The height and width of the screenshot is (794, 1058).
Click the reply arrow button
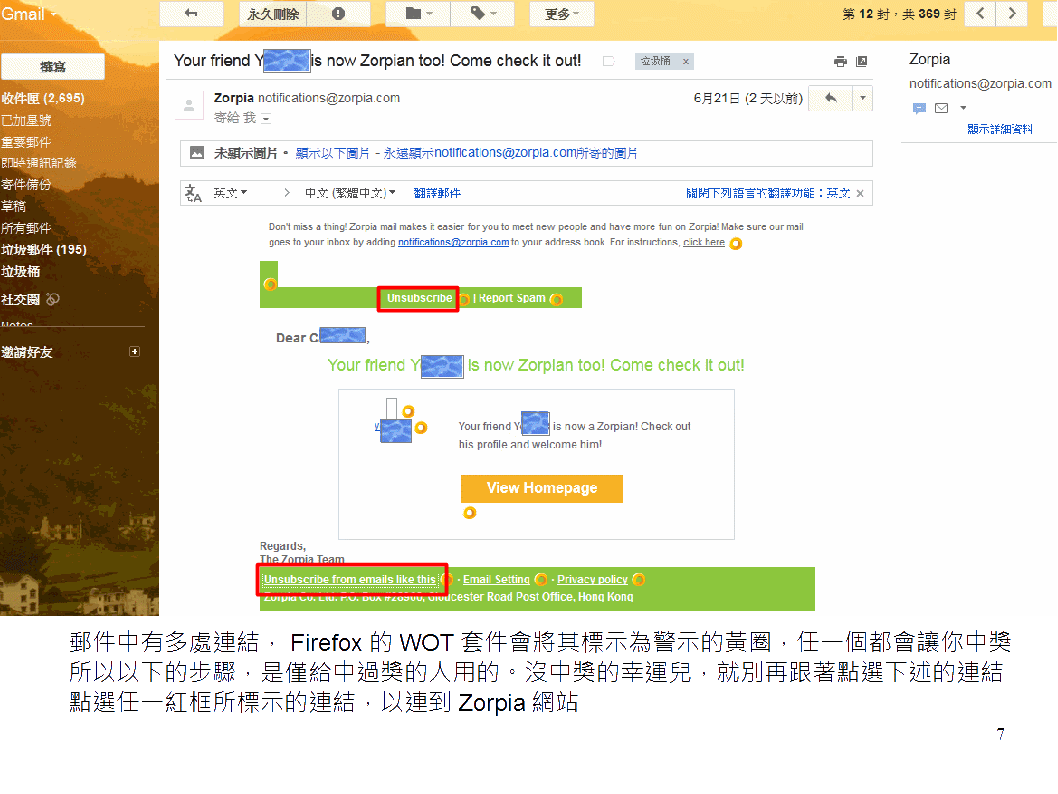pyautogui.click(x=831, y=98)
